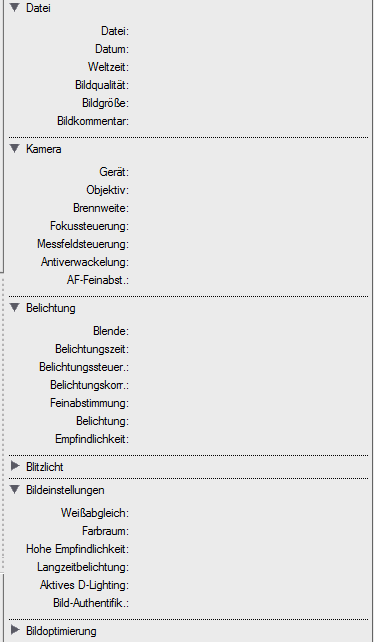Select the Objektiv field label

pos(107,190)
